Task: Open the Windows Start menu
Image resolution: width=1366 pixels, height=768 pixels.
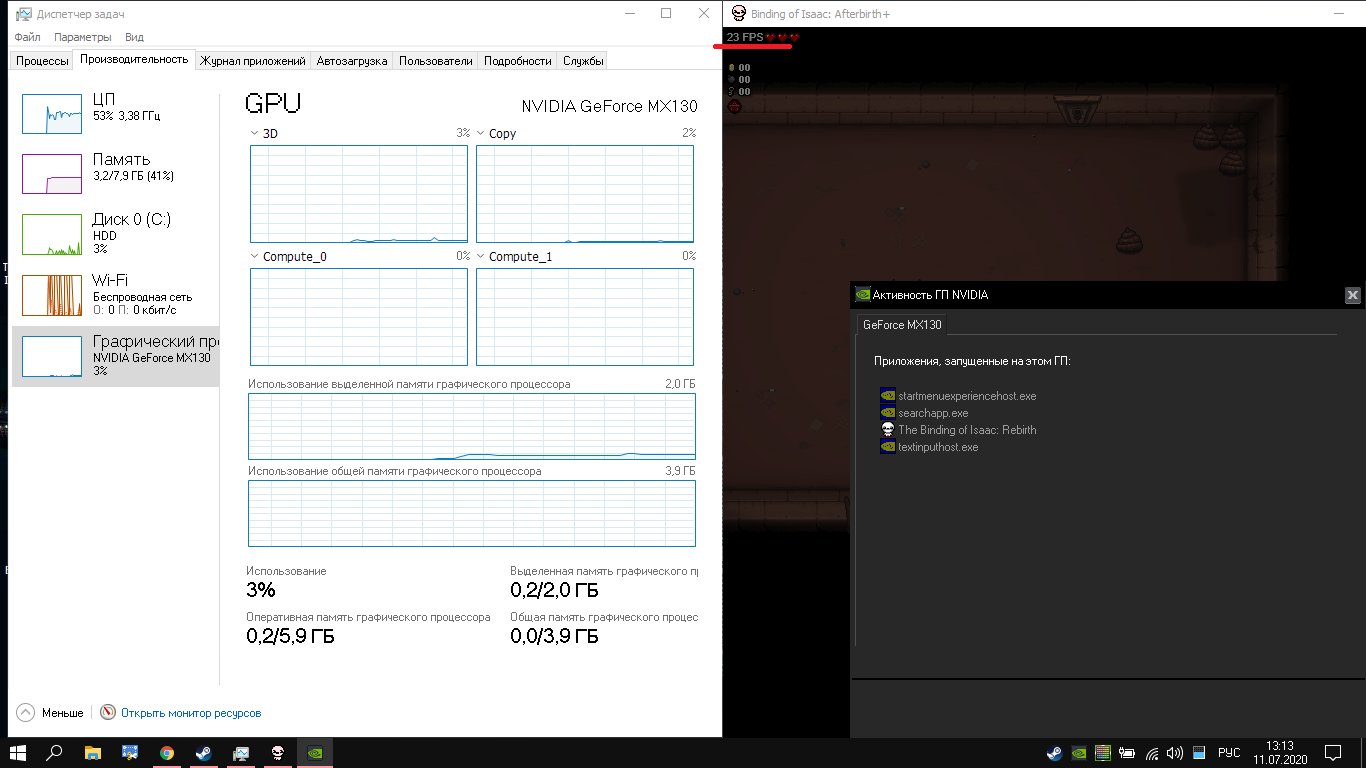Action: coord(17,753)
